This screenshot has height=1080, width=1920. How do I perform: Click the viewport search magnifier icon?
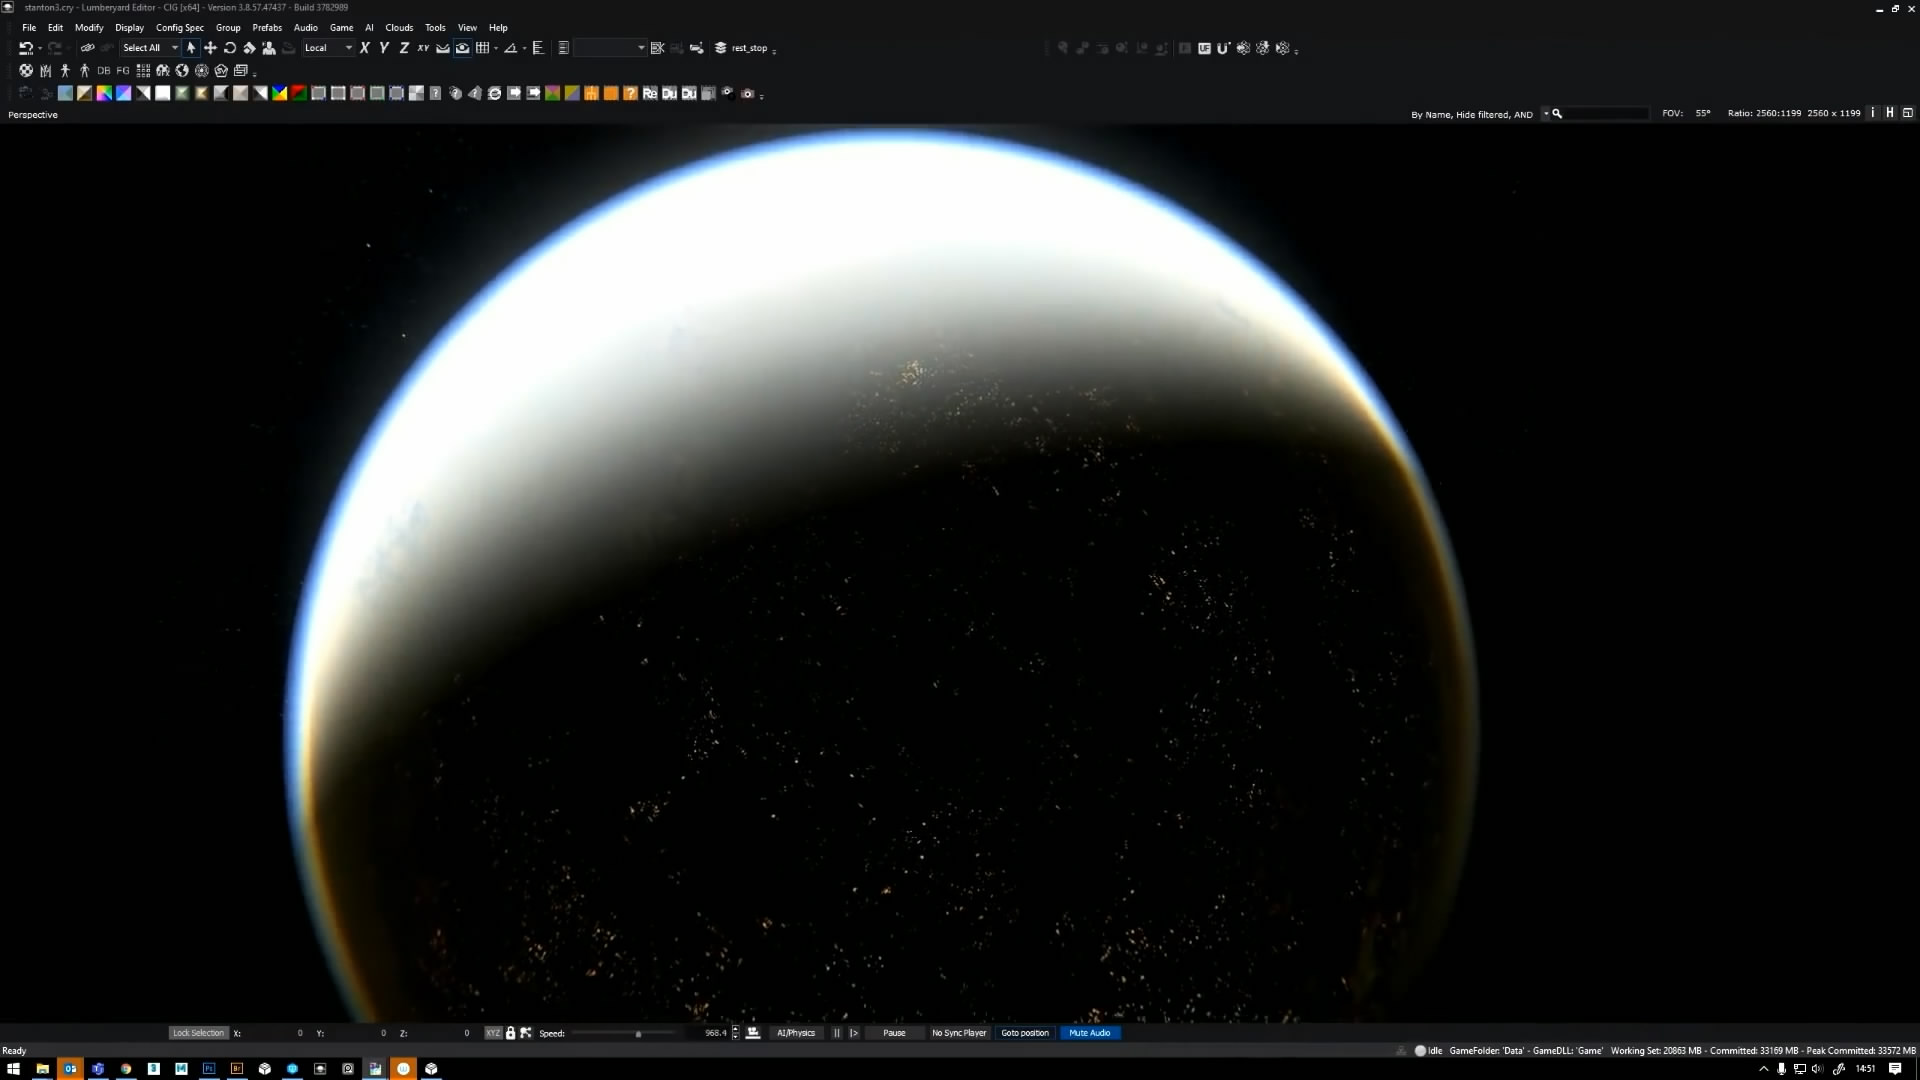tap(1557, 114)
